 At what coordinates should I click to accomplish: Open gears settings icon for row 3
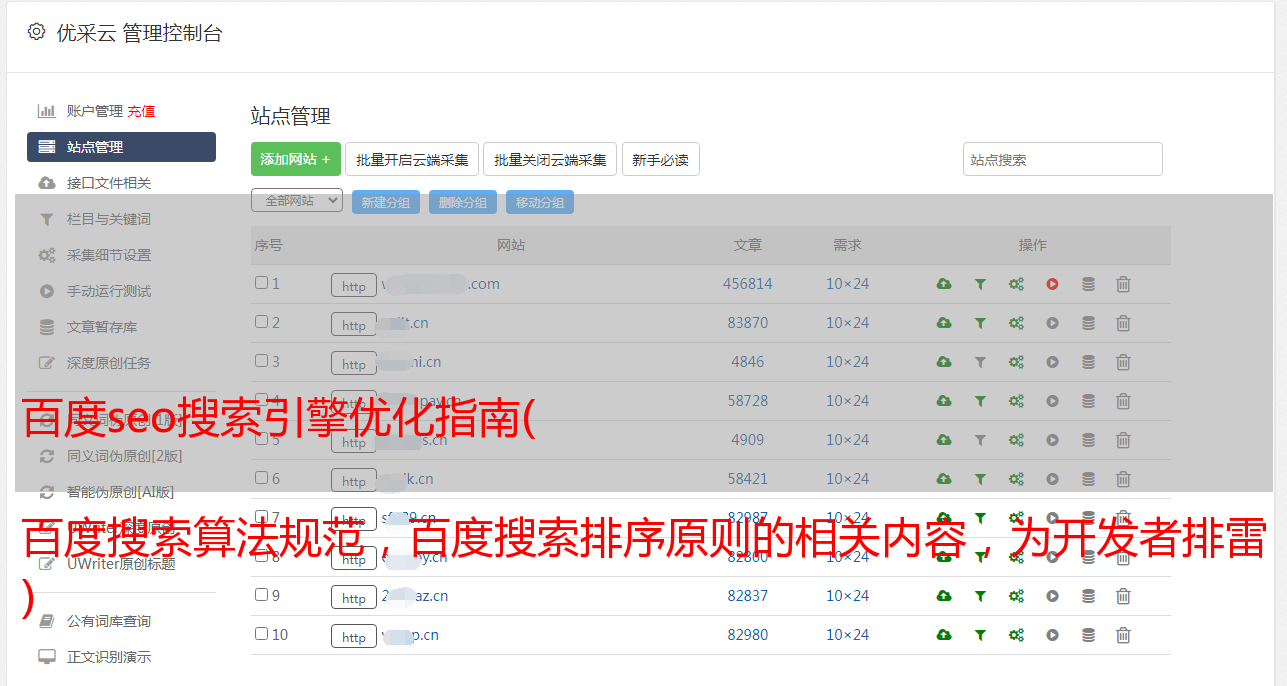pyautogui.click(x=1016, y=362)
